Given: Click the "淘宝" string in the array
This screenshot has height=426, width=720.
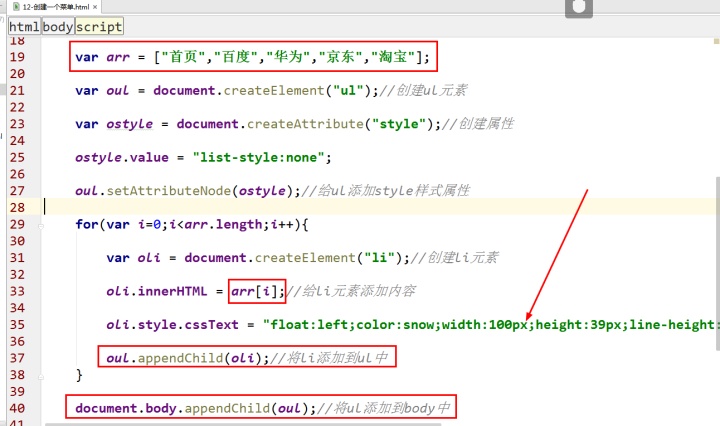Looking at the screenshot, I should [393, 57].
